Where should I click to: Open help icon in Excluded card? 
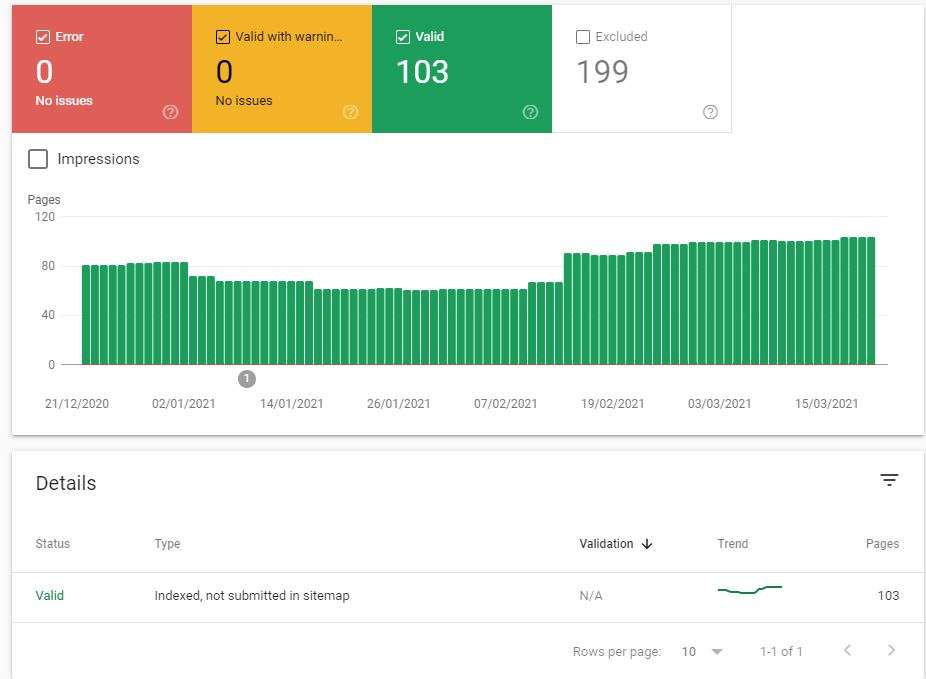click(x=710, y=112)
